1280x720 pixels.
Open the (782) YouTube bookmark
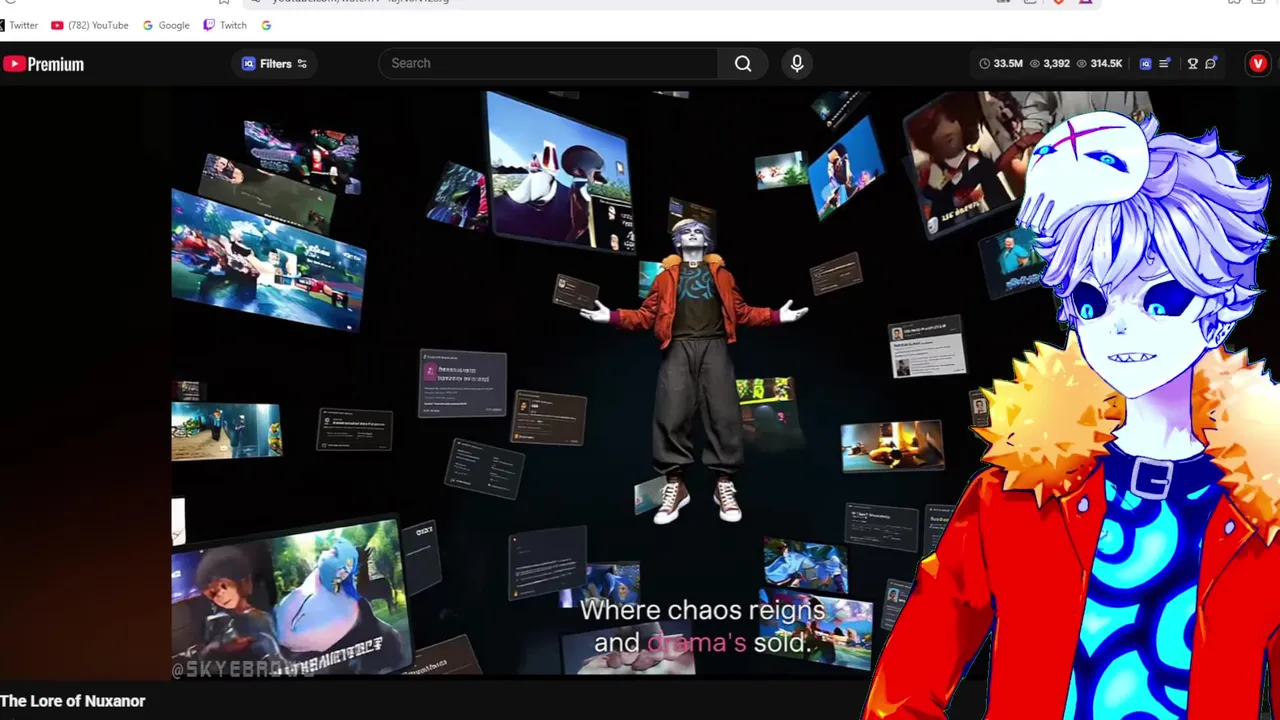pyautogui.click(x=90, y=25)
